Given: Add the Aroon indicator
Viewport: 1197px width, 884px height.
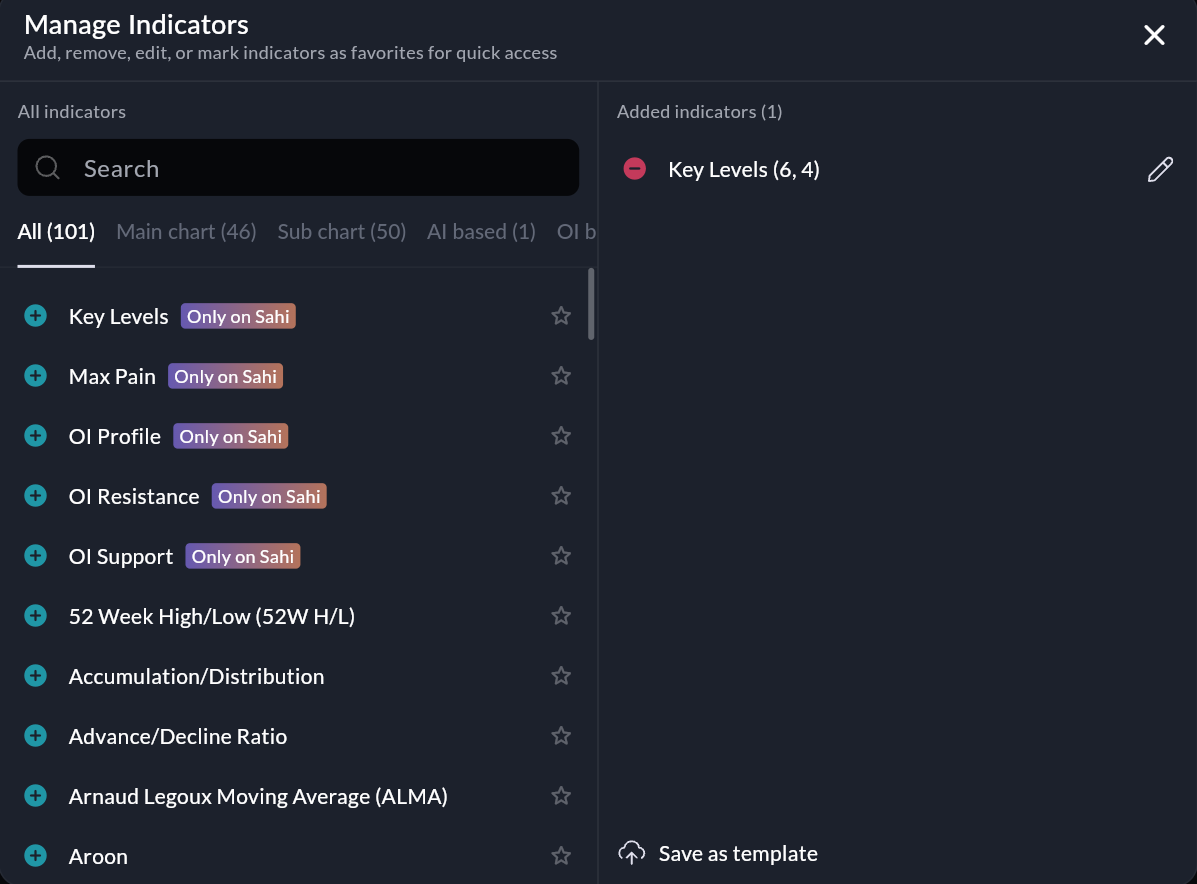Looking at the screenshot, I should point(35,856).
